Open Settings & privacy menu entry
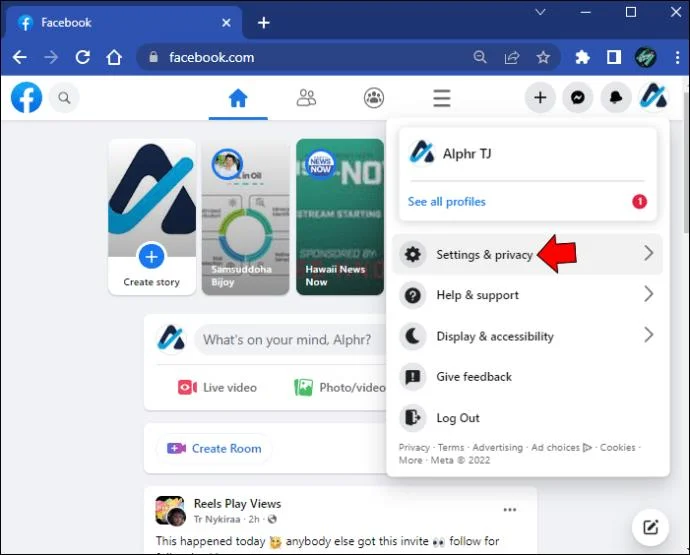The image size is (690, 555). [527, 254]
